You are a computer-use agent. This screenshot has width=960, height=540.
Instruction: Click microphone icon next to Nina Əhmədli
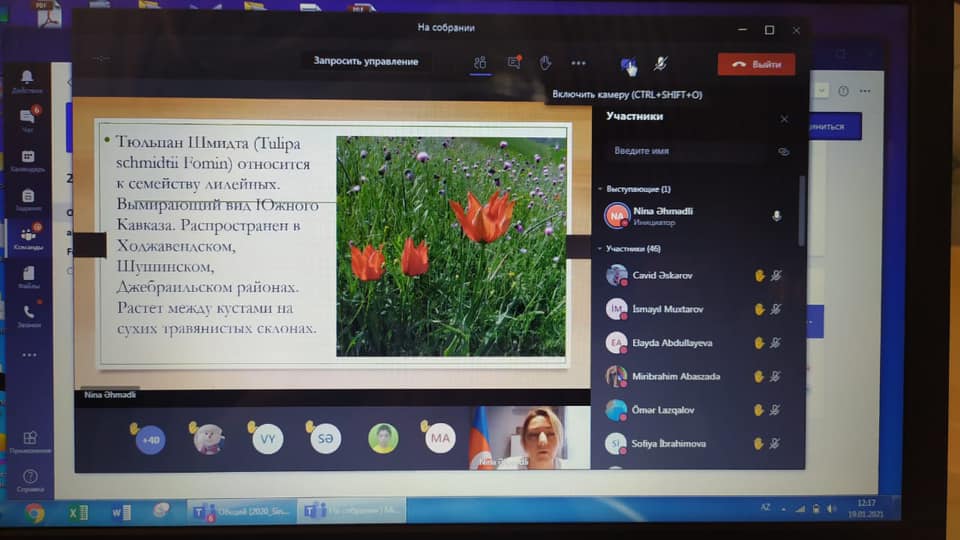pos(776,216)
